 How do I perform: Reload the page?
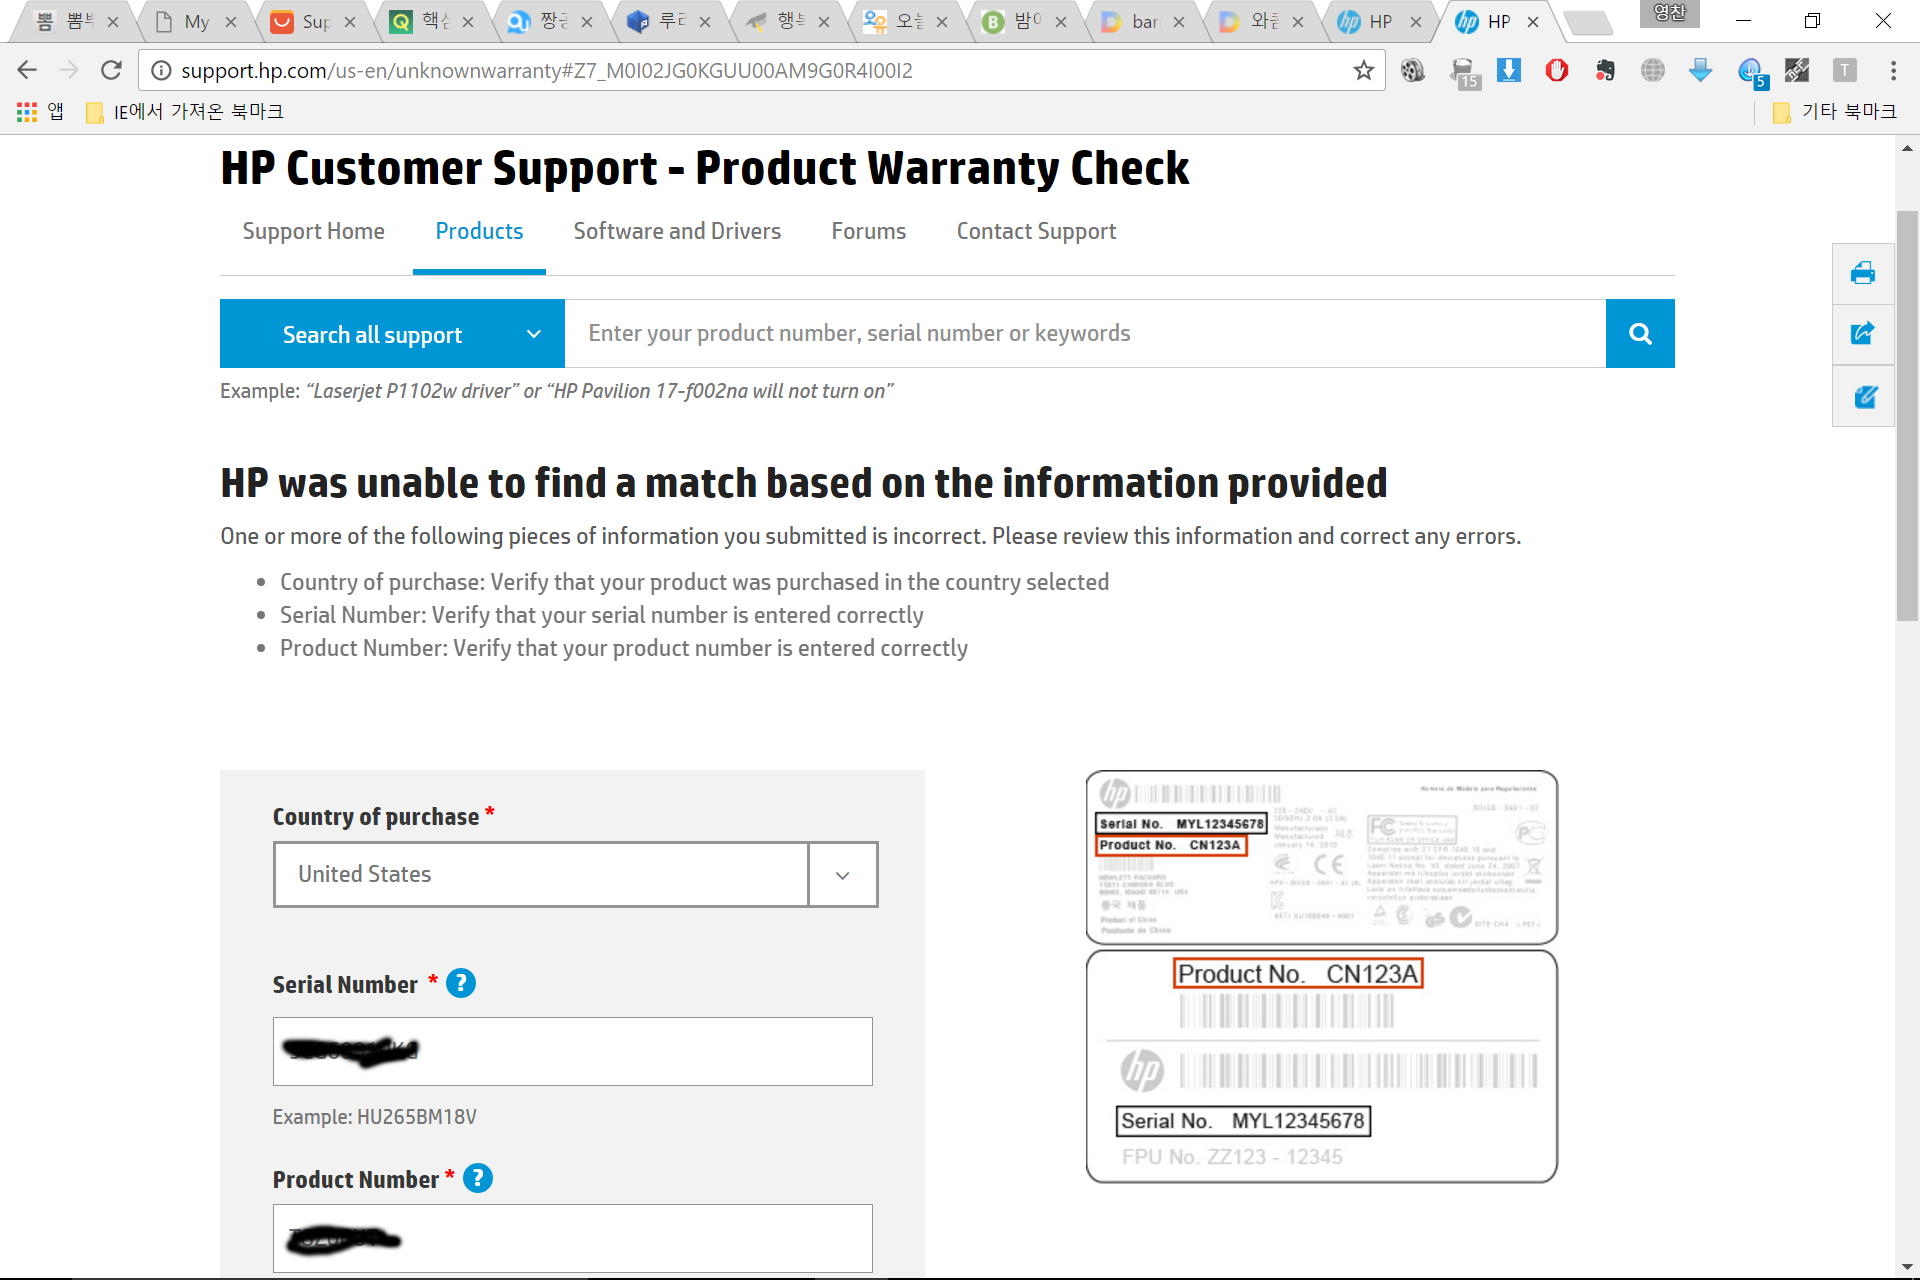tap(111, 70)
